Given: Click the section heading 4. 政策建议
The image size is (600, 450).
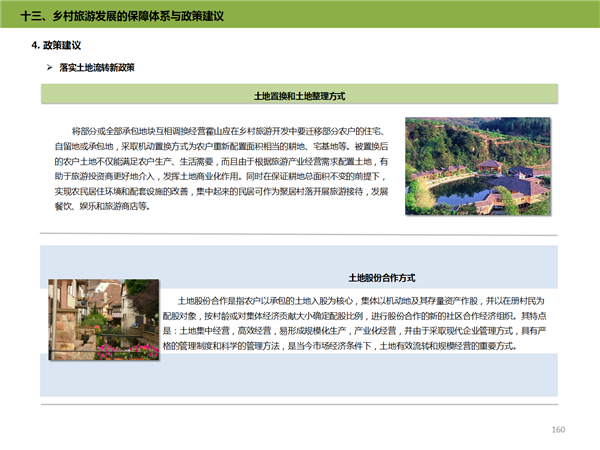Looking at the screenshot, I should (x=57, y=47).
